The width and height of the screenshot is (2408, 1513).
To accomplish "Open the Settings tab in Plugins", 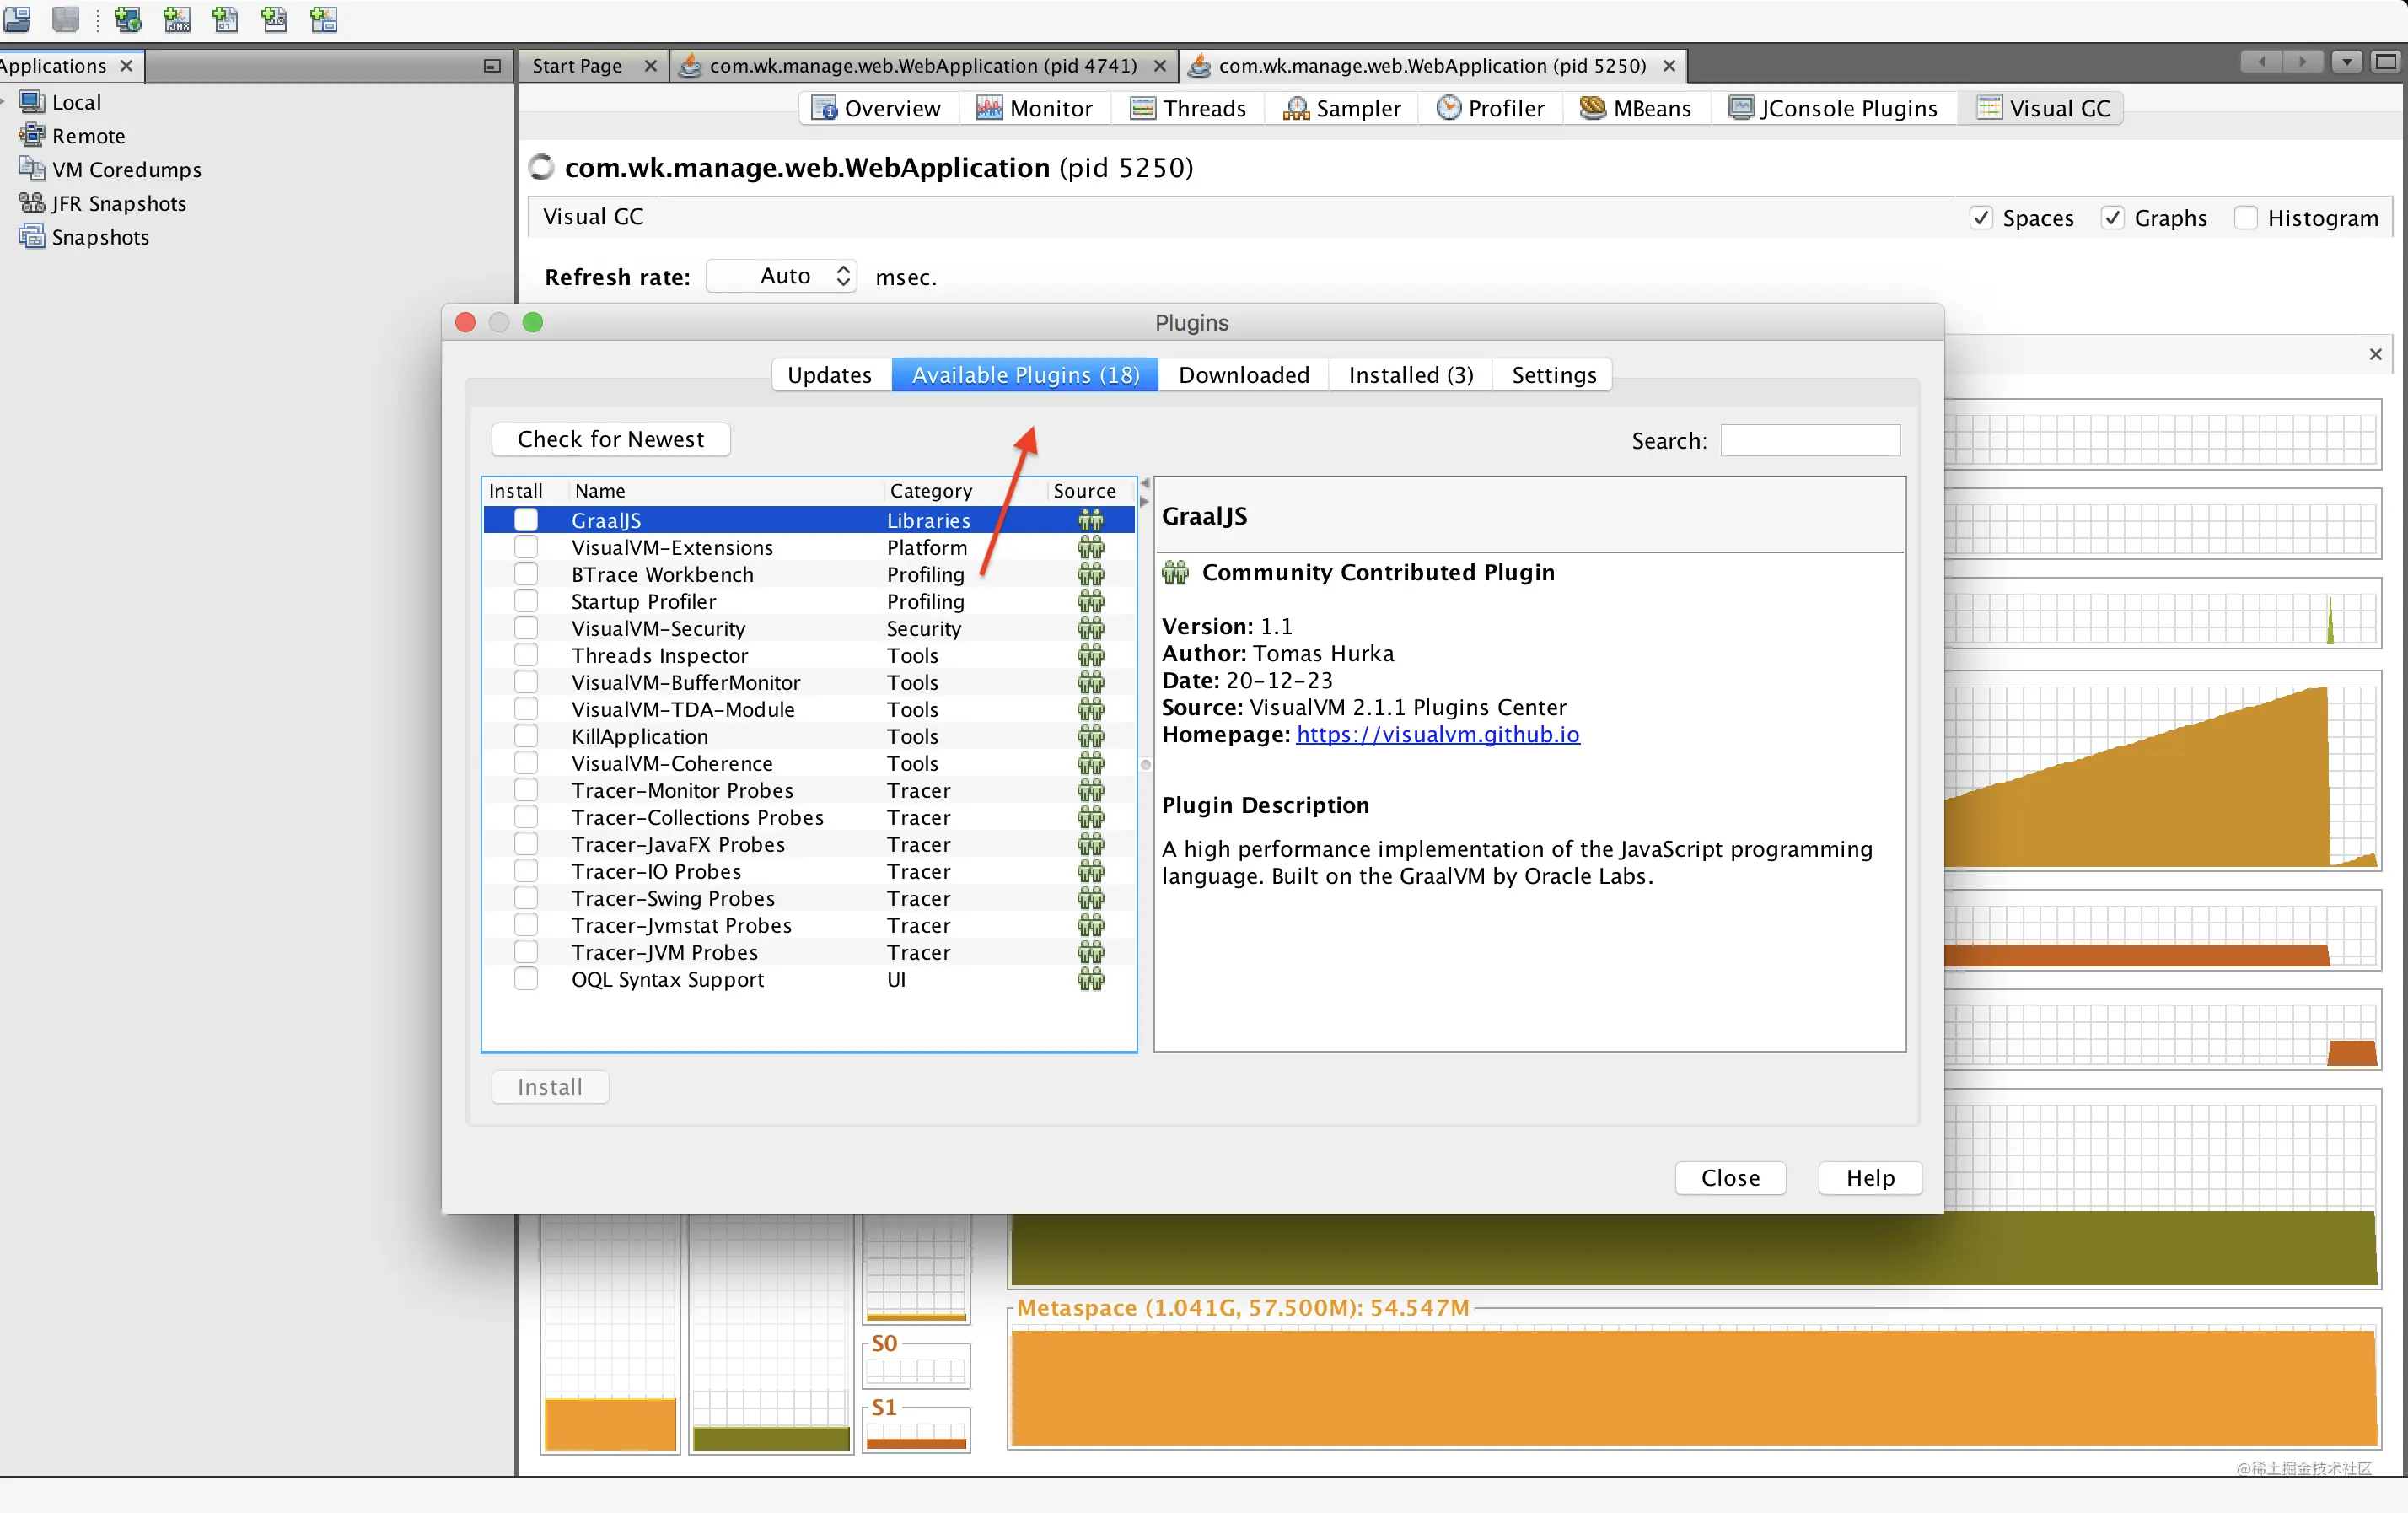I will pyautogui.click(x=1554, y=375).
